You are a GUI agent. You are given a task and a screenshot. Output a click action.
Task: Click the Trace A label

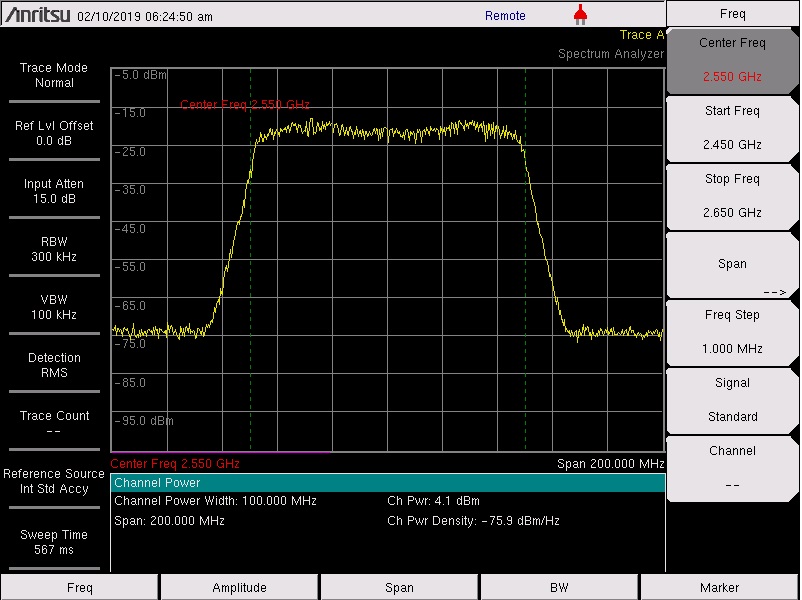[641, 35]
